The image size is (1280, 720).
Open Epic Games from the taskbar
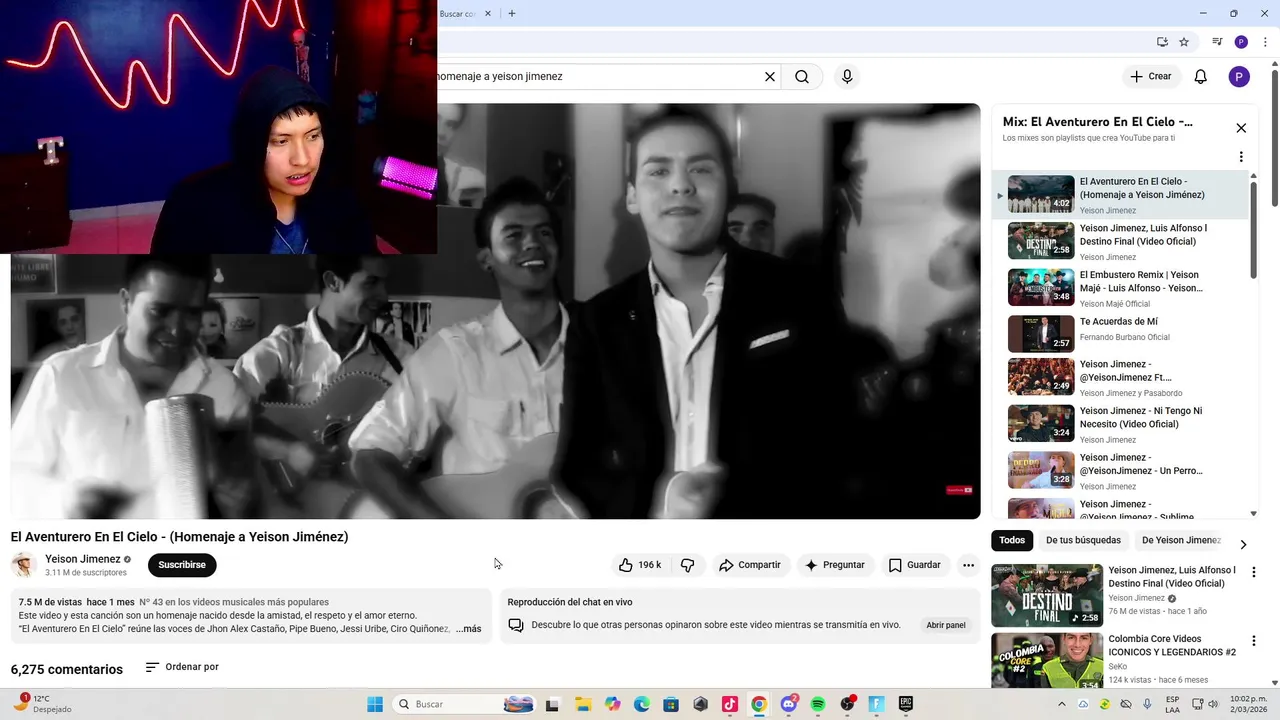coord(906,704)
